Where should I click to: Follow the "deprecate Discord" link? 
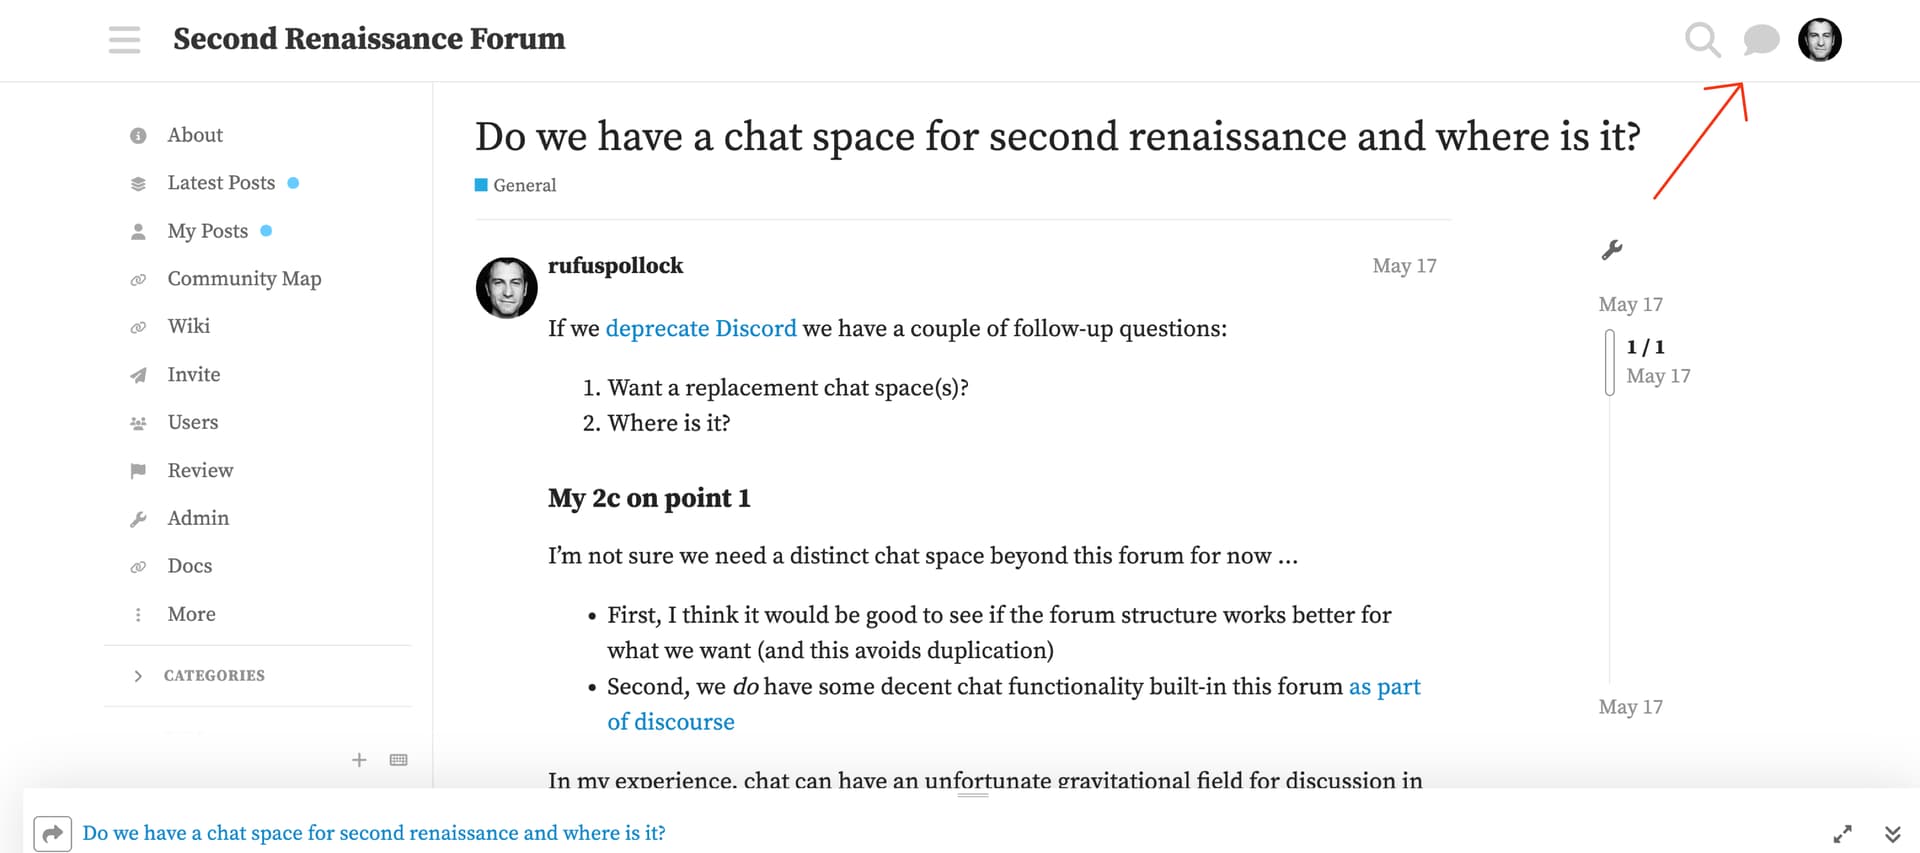point(701,329)
